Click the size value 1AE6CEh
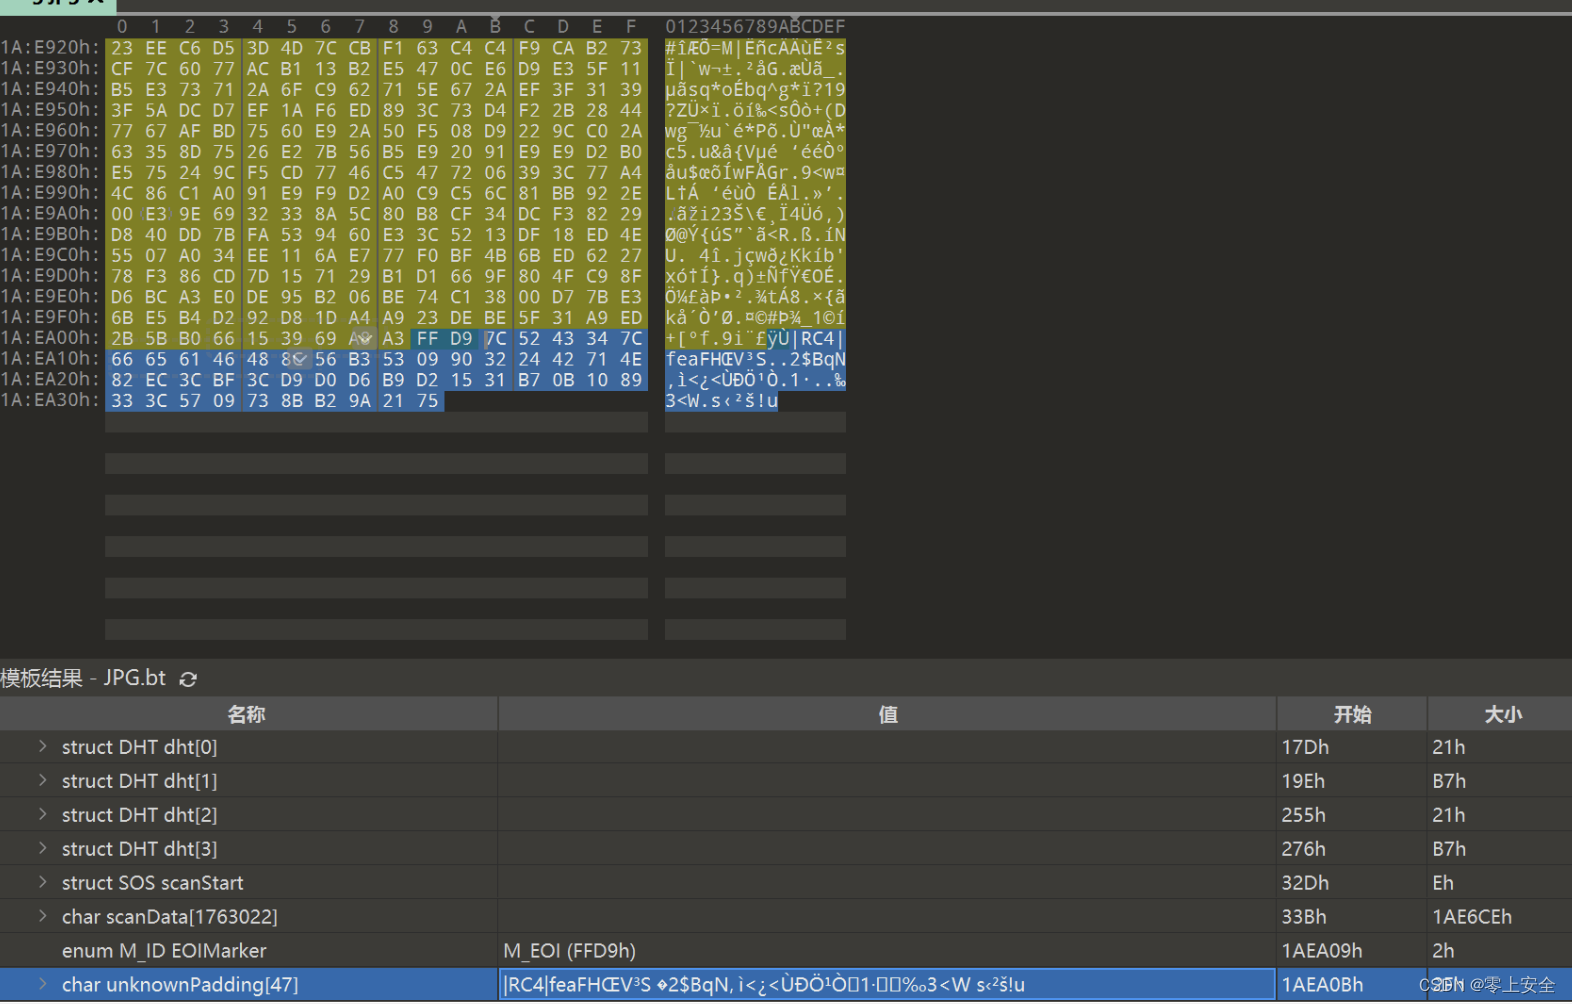 click(1472, 917)
